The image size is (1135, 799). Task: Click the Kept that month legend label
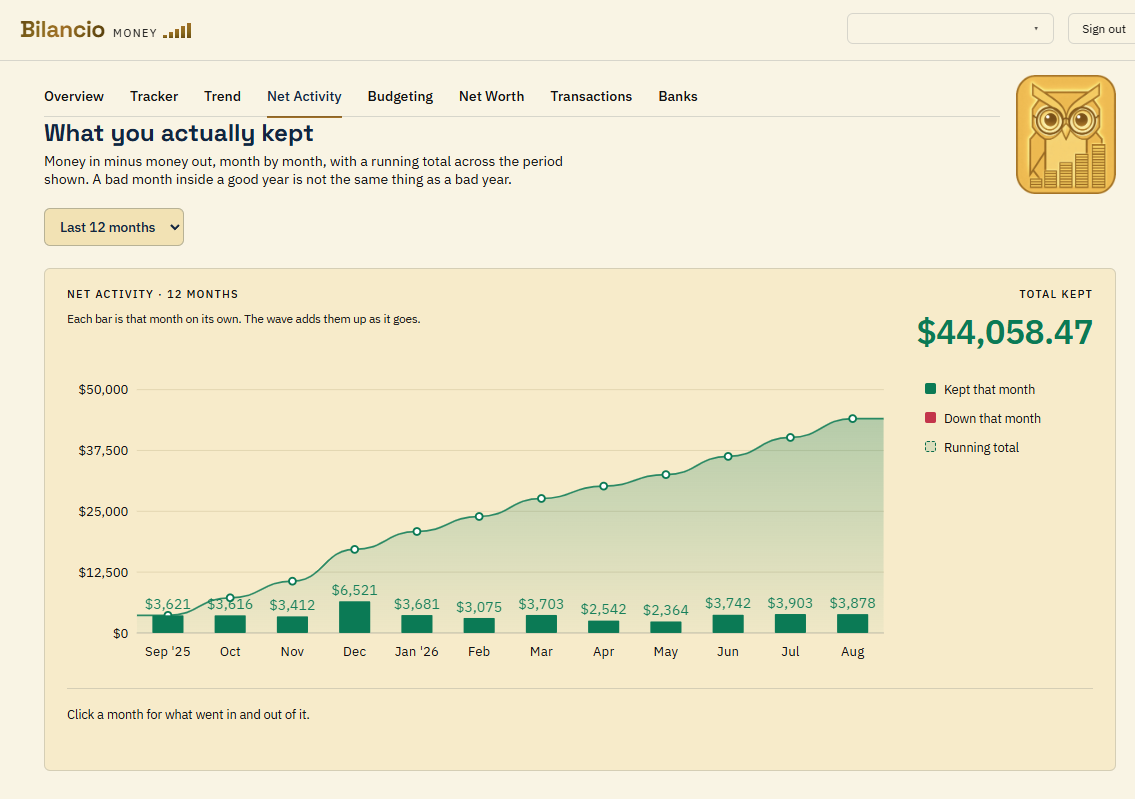989,389
